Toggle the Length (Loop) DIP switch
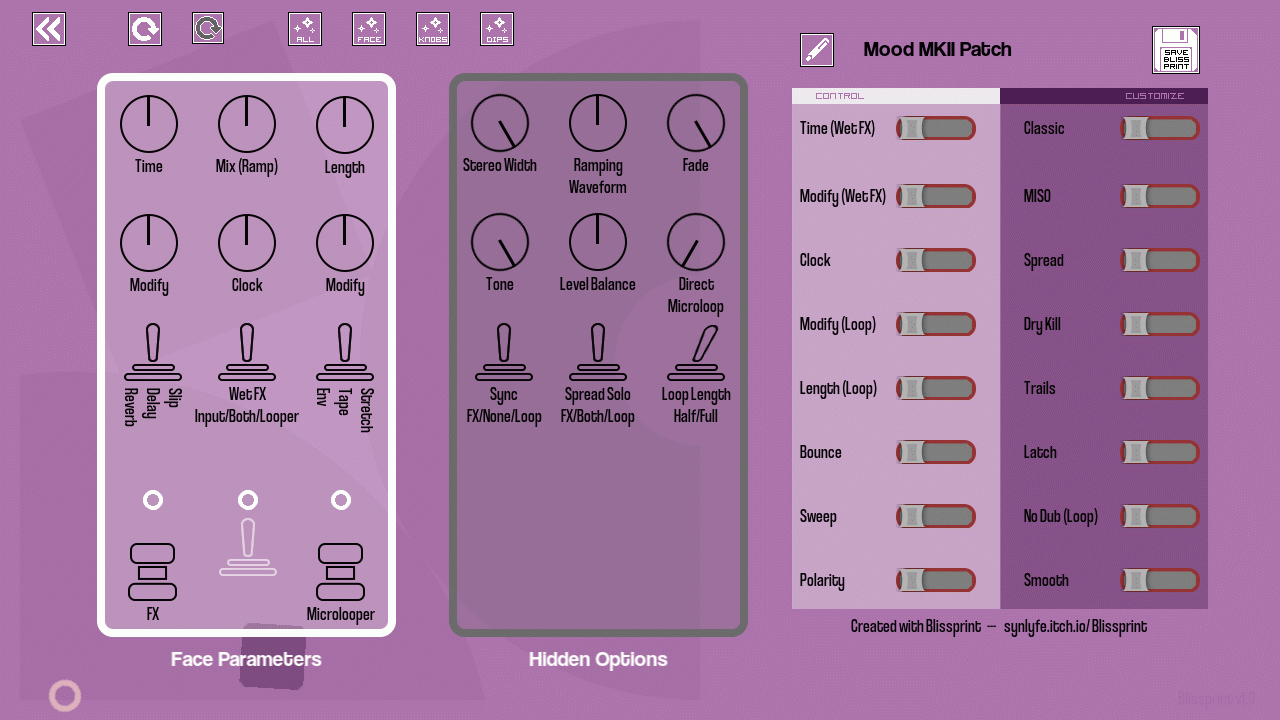The width and height of the screenshot is (1280, 720). [x=936, y=388]
